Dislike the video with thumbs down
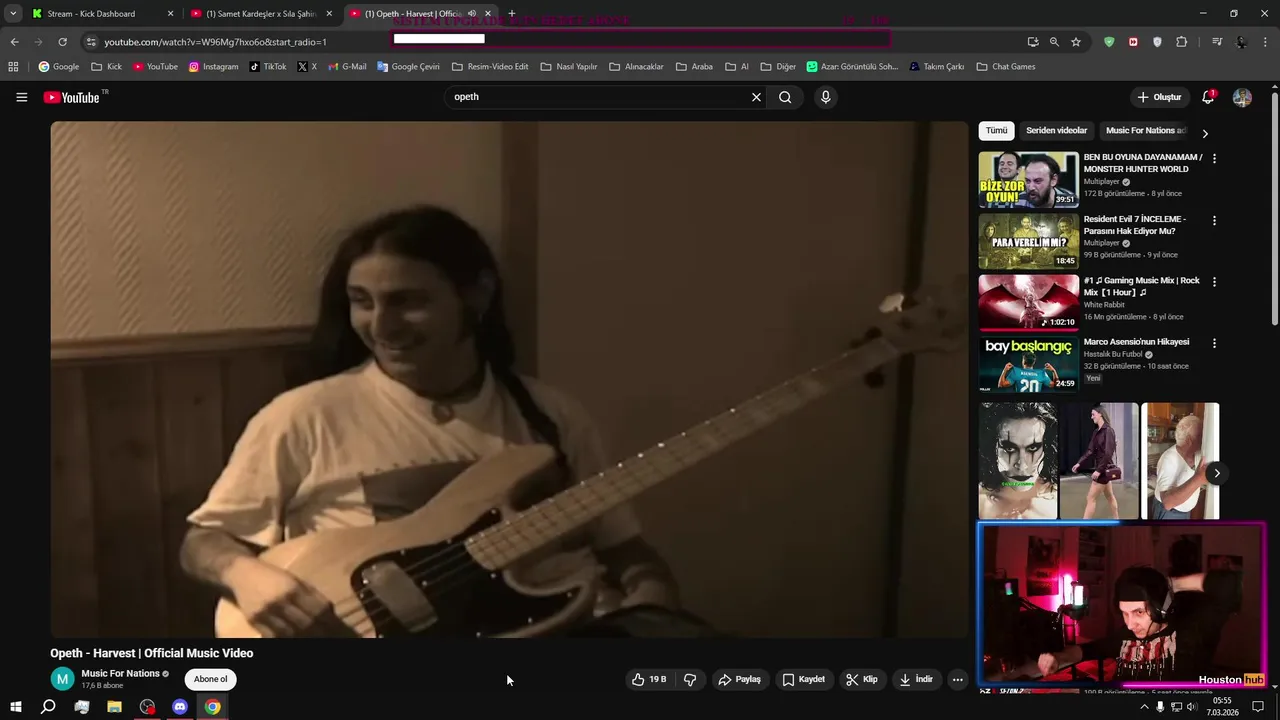1280x720 pixels. (x=690, y=679)
